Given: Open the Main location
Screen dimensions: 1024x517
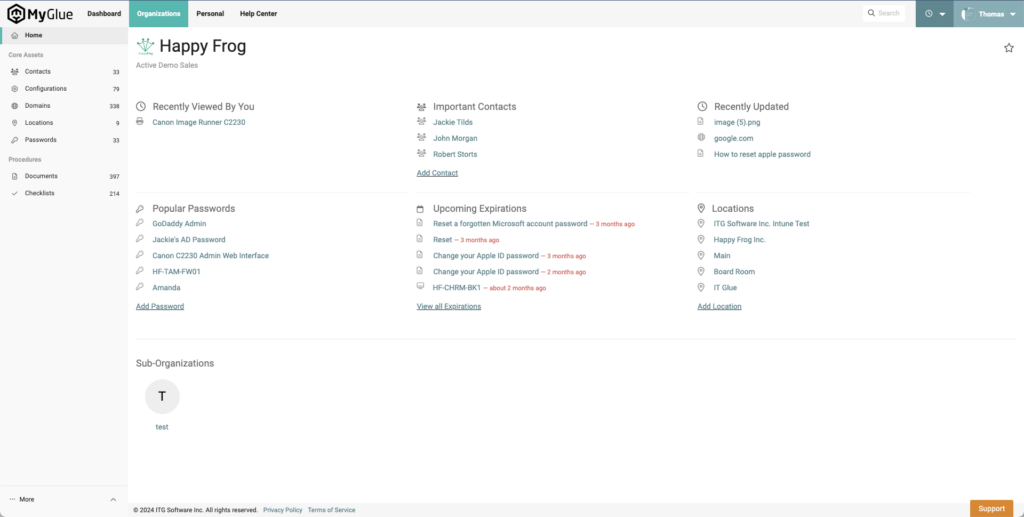Looking at the screenshot, I should pos(722,256).
